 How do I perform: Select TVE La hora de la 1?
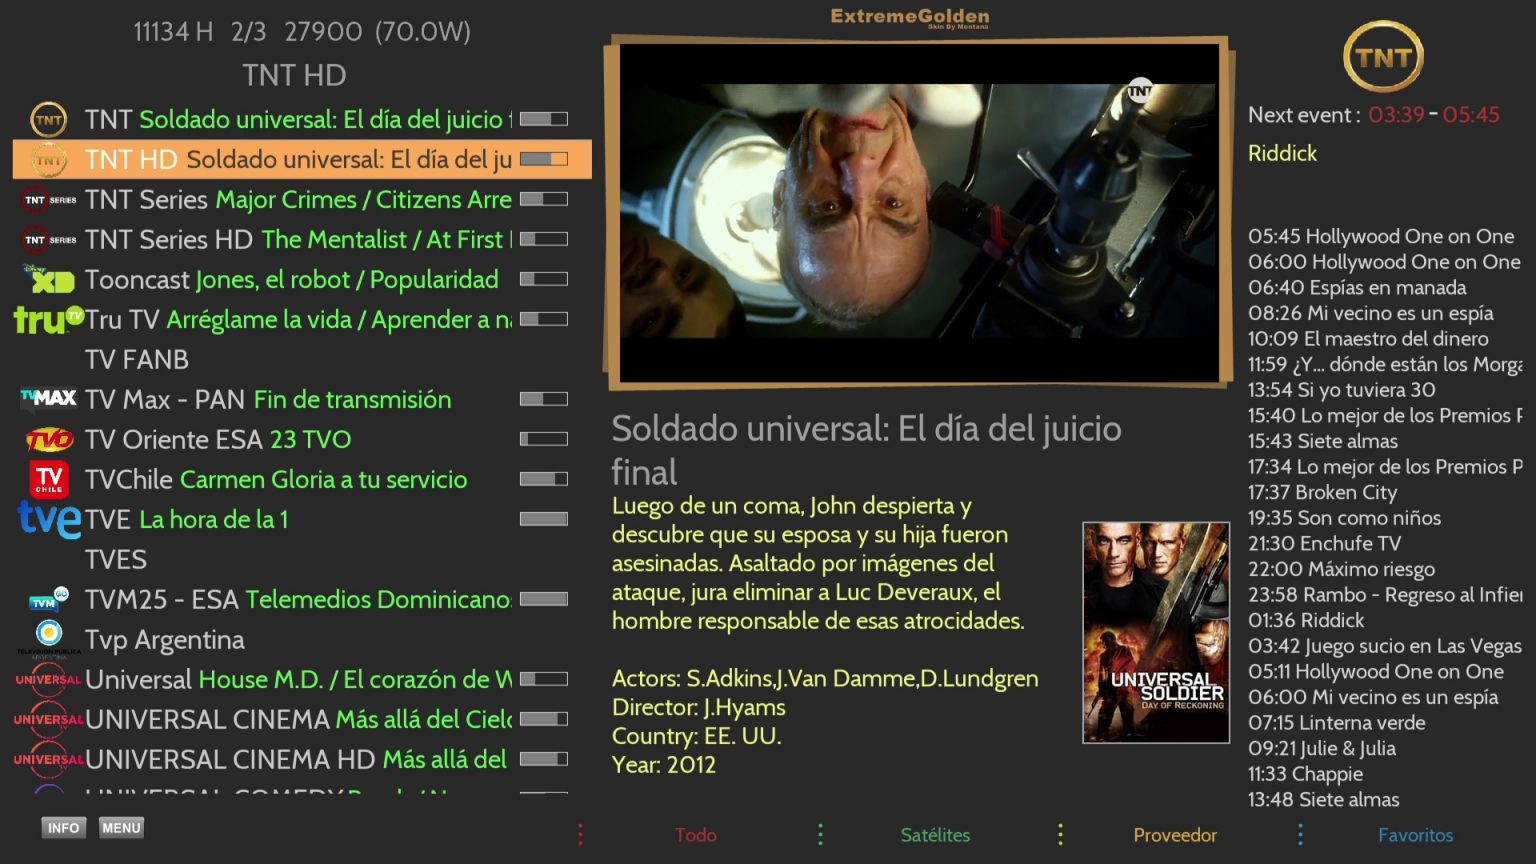[301, 520]
